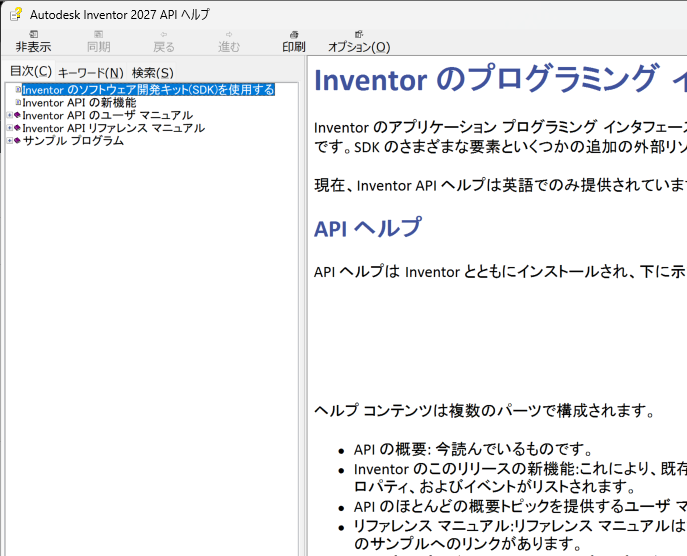Click the help window title bar icon
The image size is (687, 556).
click(x=16, y=14)
